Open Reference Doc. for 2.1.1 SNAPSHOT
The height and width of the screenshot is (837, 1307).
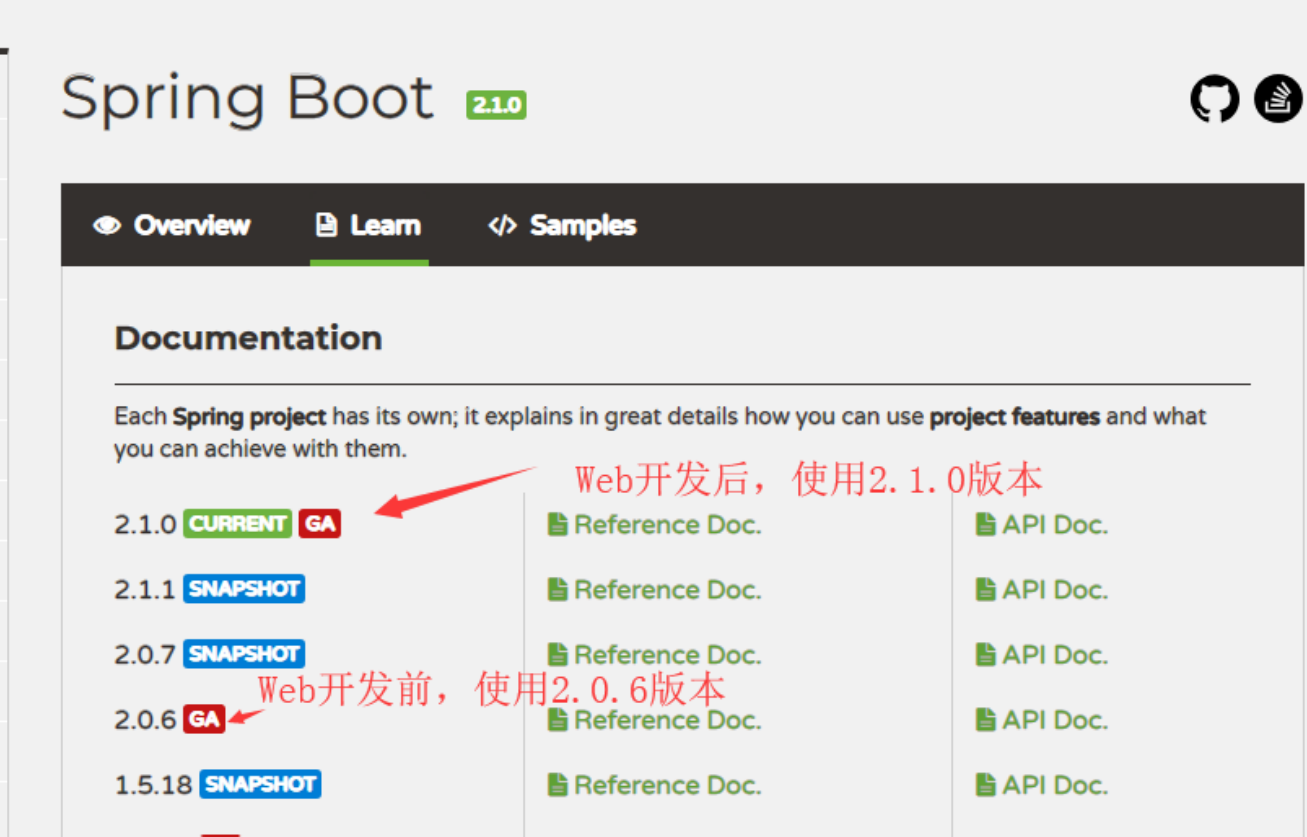(655, 589)
